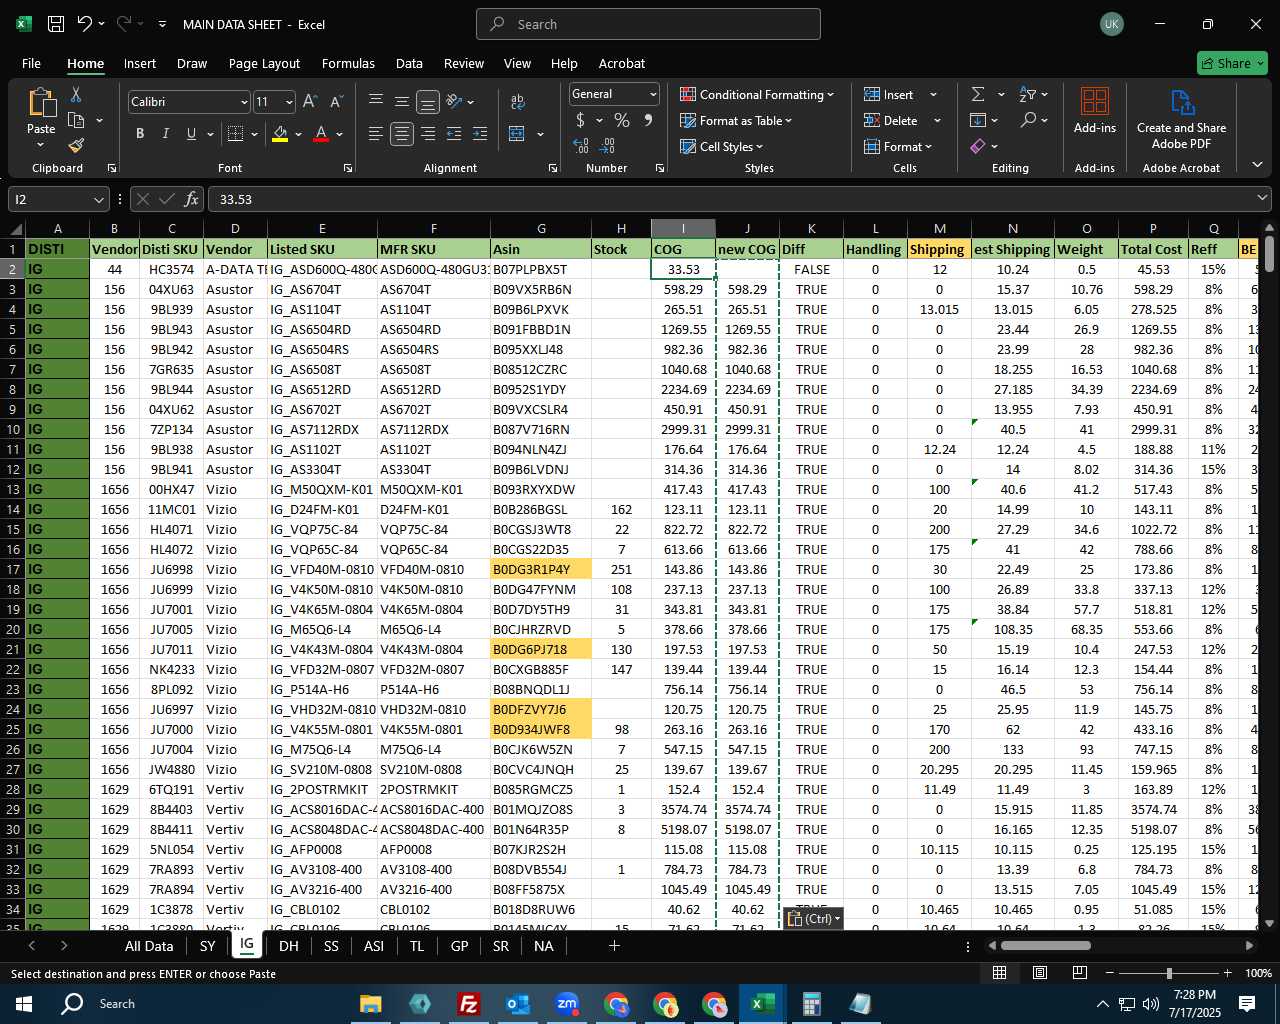Switch to the Formulas ribbon tab
Viewport: 1280px width, 1024px height.
pyautogui.click(x=348, y=63)
